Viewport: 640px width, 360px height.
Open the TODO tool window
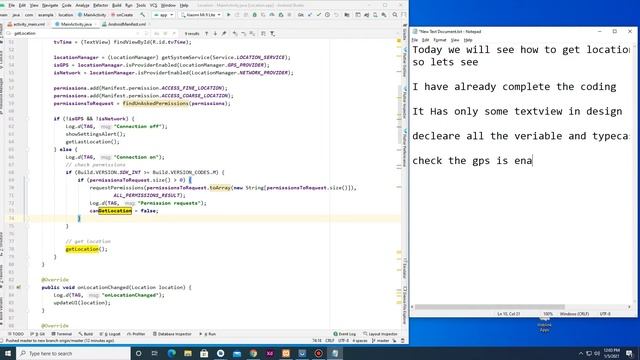(x=16, y=334)
